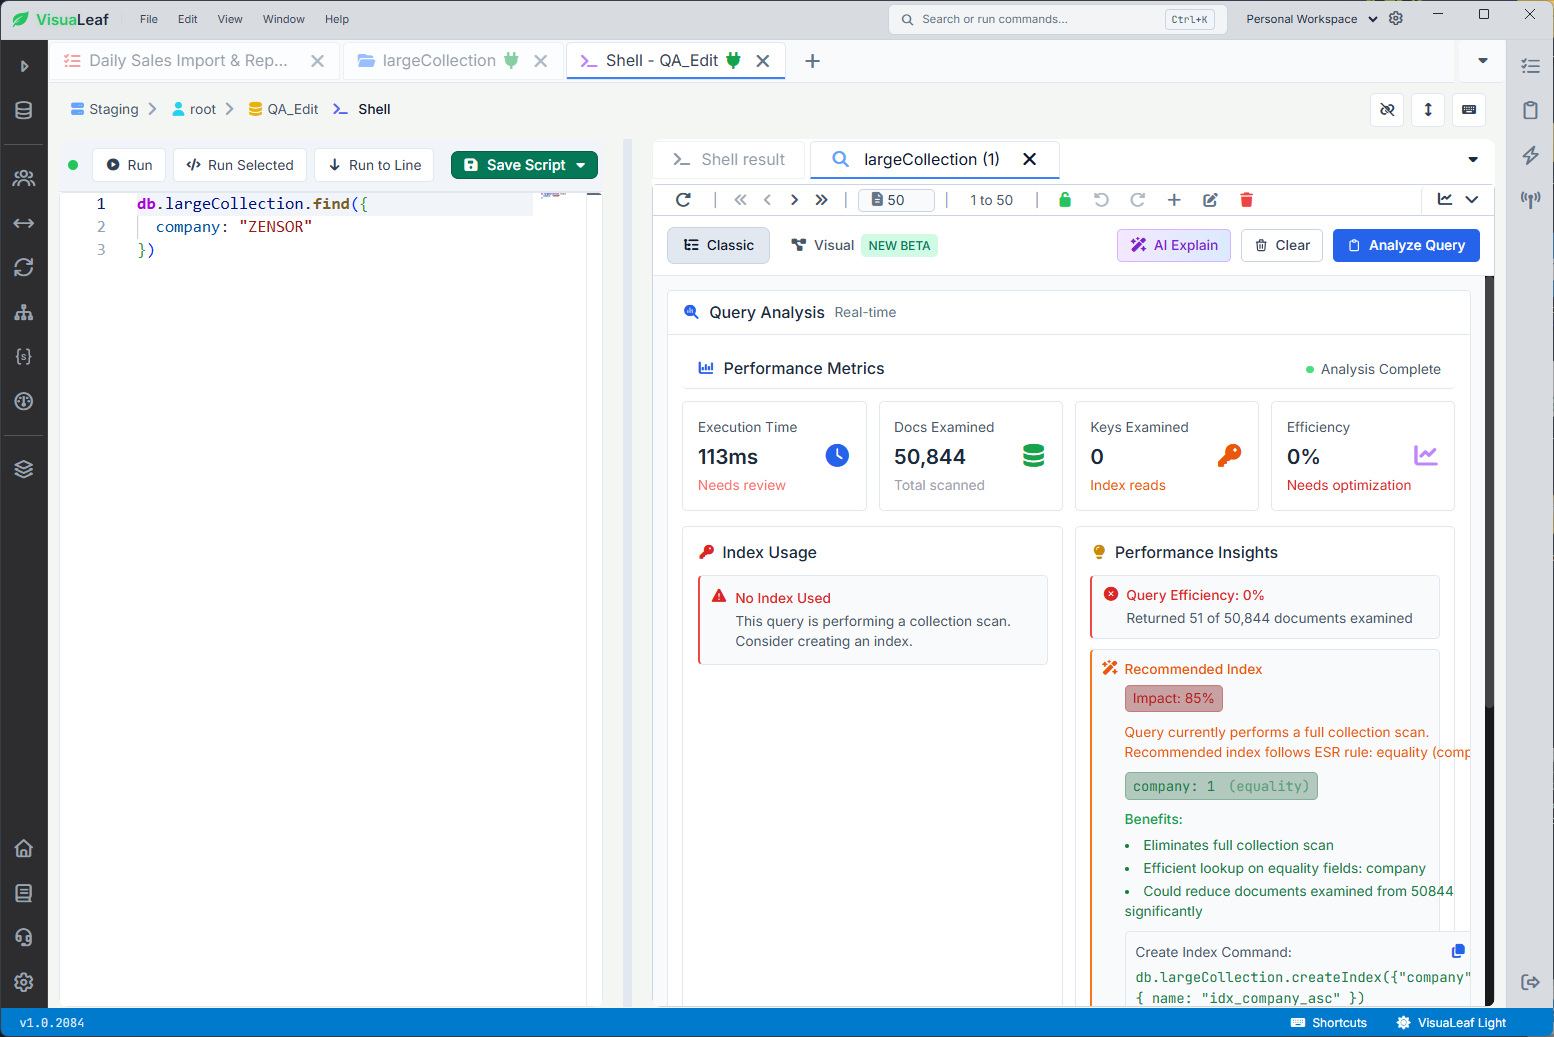Image resolution: width=1554 pixels, height=1037 pixels.
Task: Expand the left sidebar arrow
Action: coord(24,66)
